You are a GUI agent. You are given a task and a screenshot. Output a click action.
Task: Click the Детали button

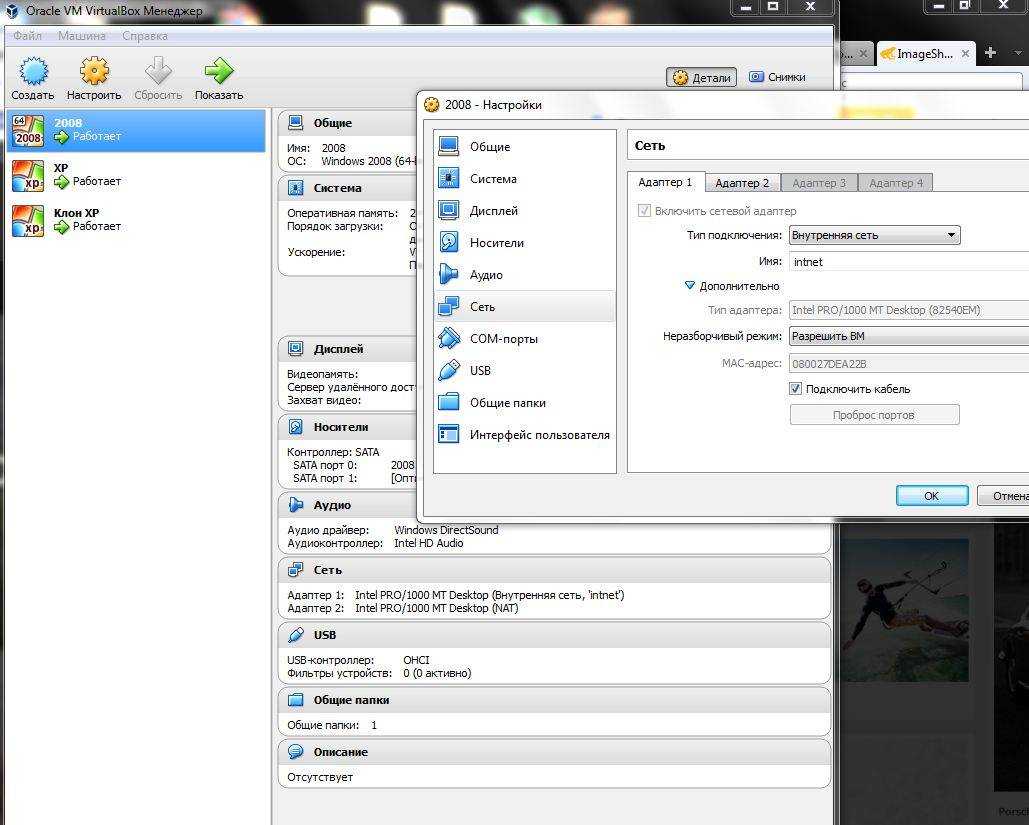[702, 77]
